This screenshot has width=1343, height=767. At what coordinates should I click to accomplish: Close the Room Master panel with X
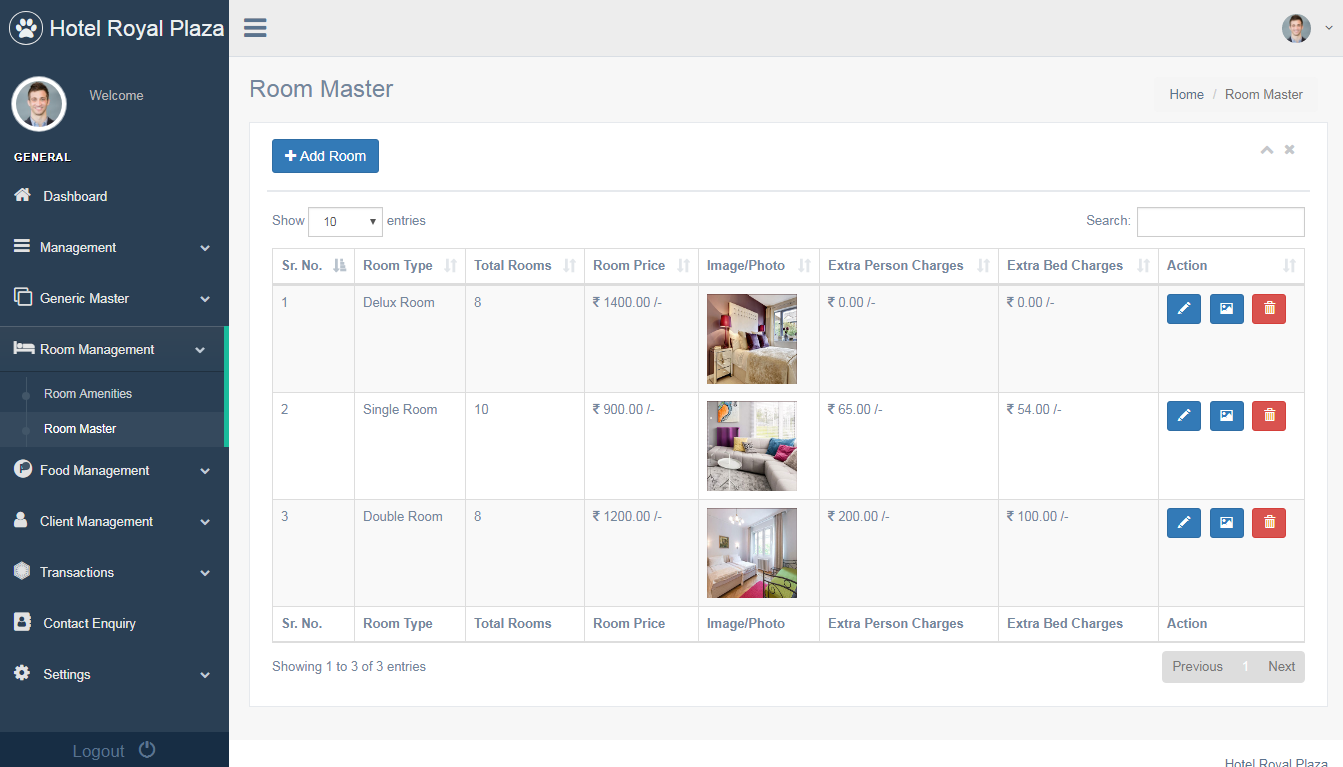pos(1290,149)
